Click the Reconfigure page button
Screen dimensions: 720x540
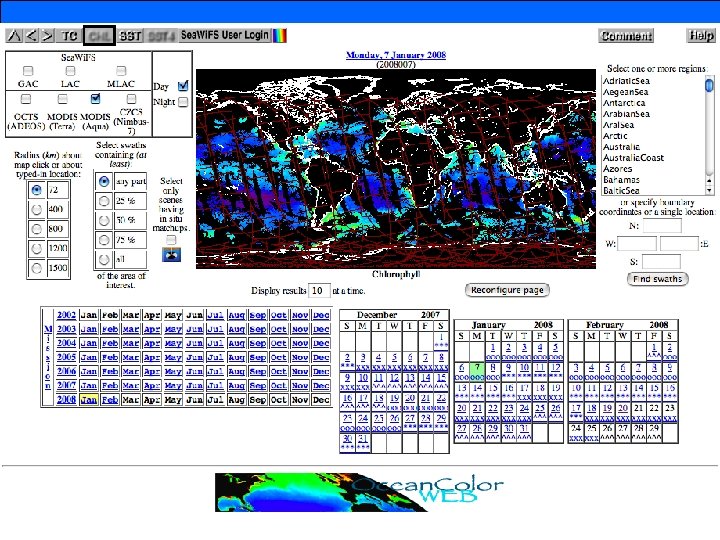tap(507, 290)
